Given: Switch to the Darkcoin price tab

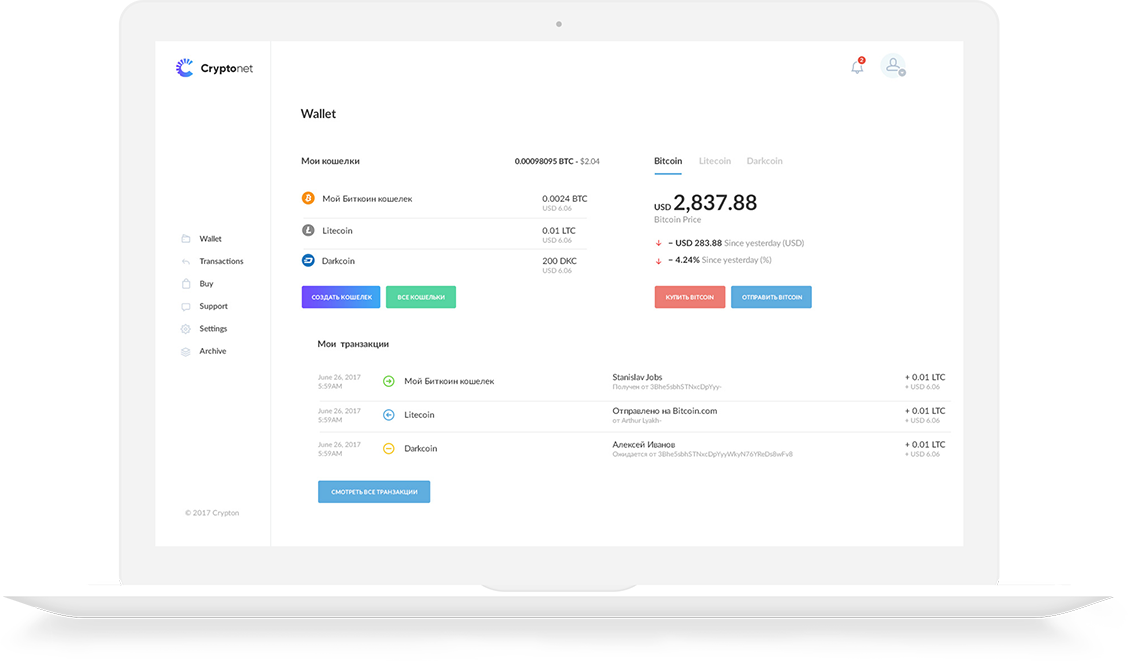Looking at the screenshot, I should point(764,160).
